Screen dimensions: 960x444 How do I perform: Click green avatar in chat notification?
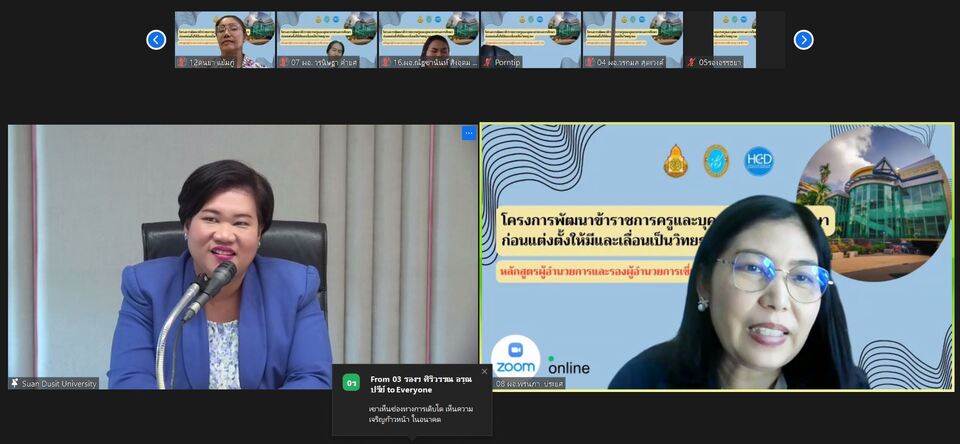point(351,383)
